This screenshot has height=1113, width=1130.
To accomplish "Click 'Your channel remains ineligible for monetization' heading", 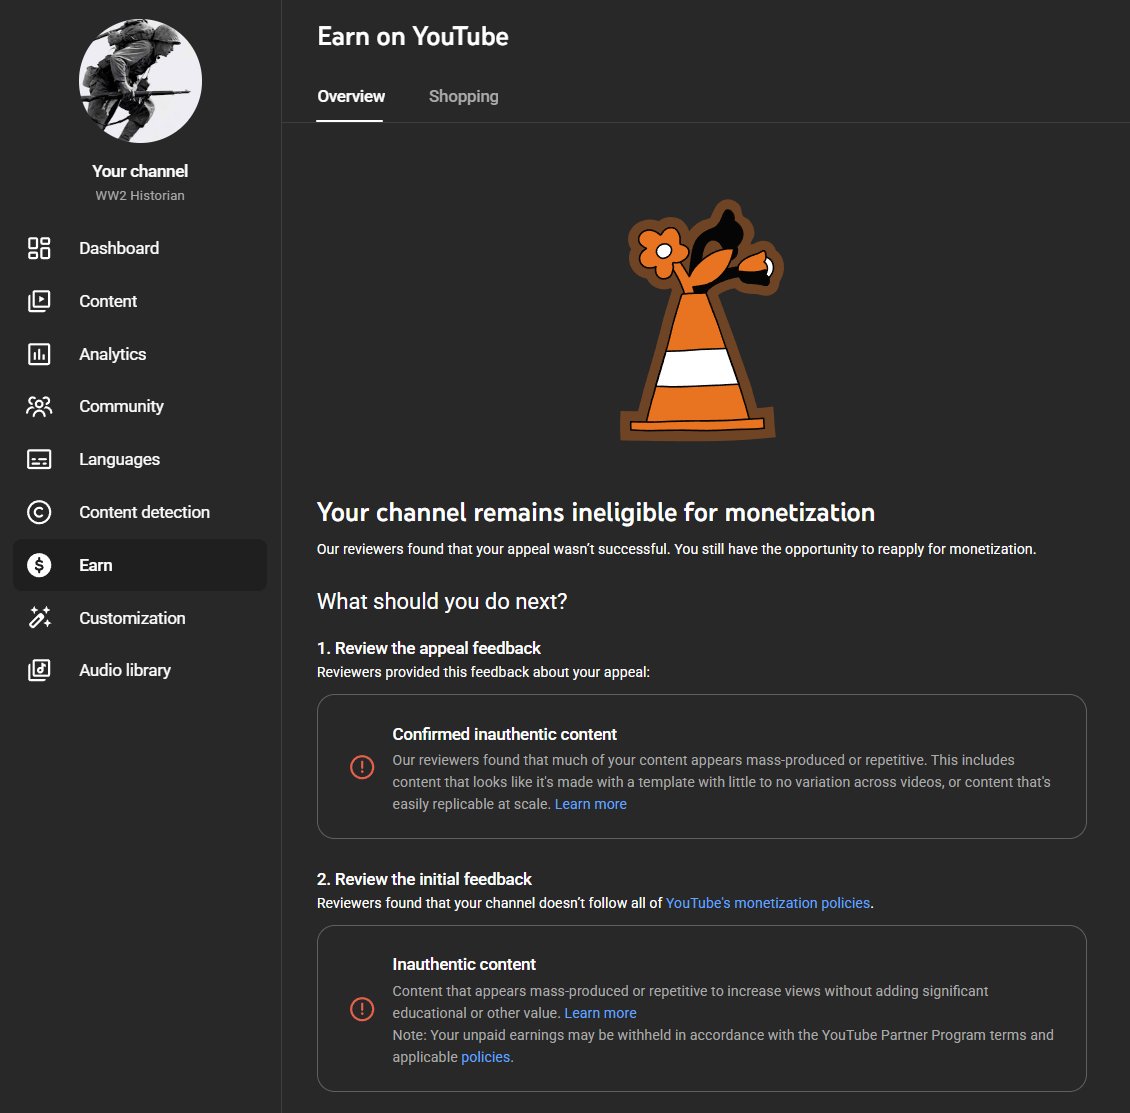I will coord(595,513).
